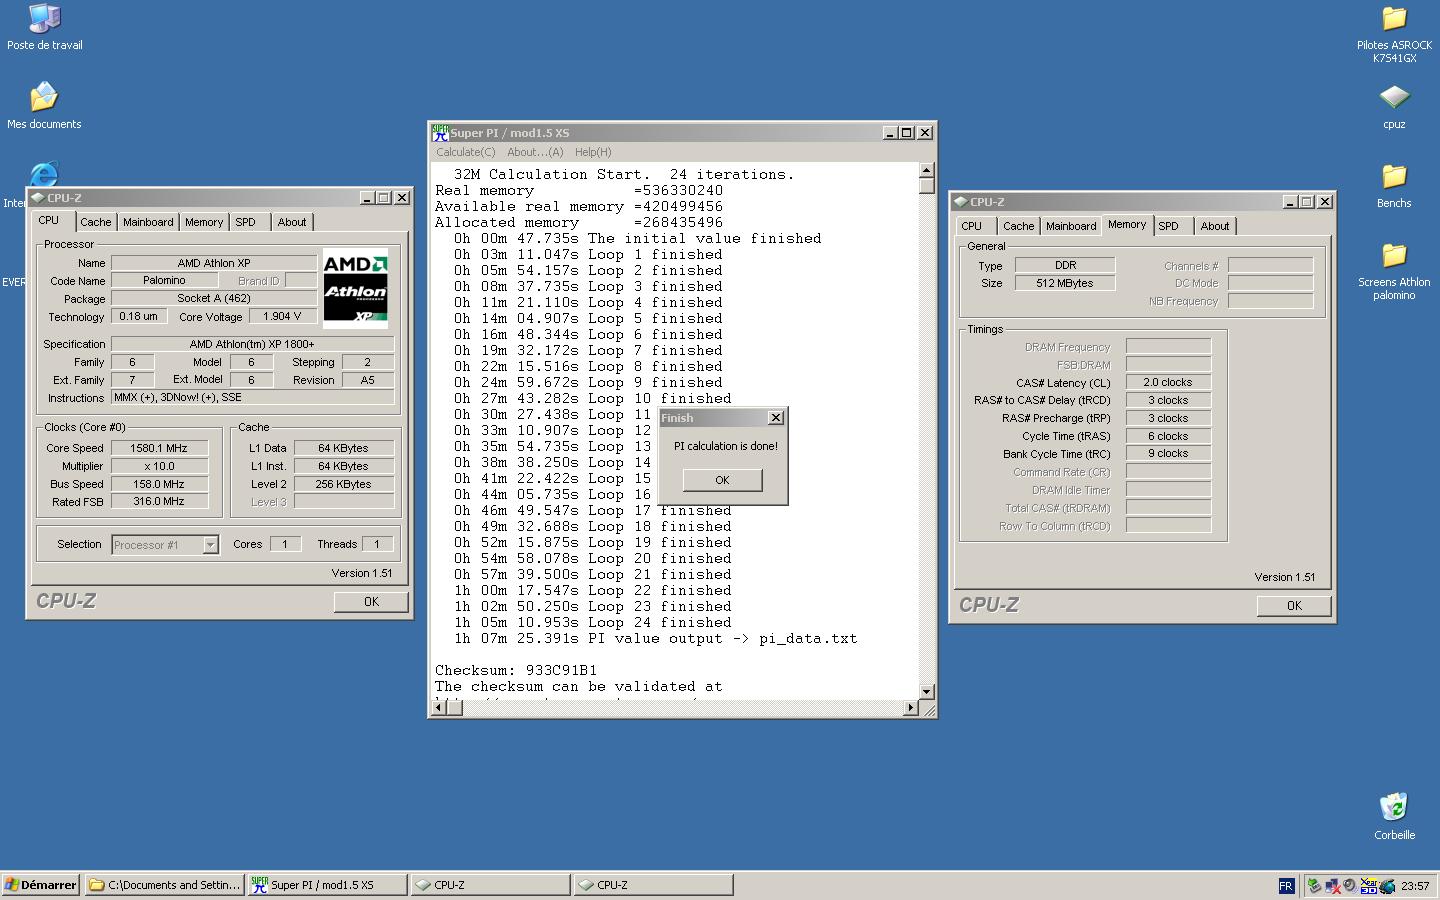Click the Bank Cycle Time 9 clocks field
1440x900 pixels.
[x=1168, y=454]
